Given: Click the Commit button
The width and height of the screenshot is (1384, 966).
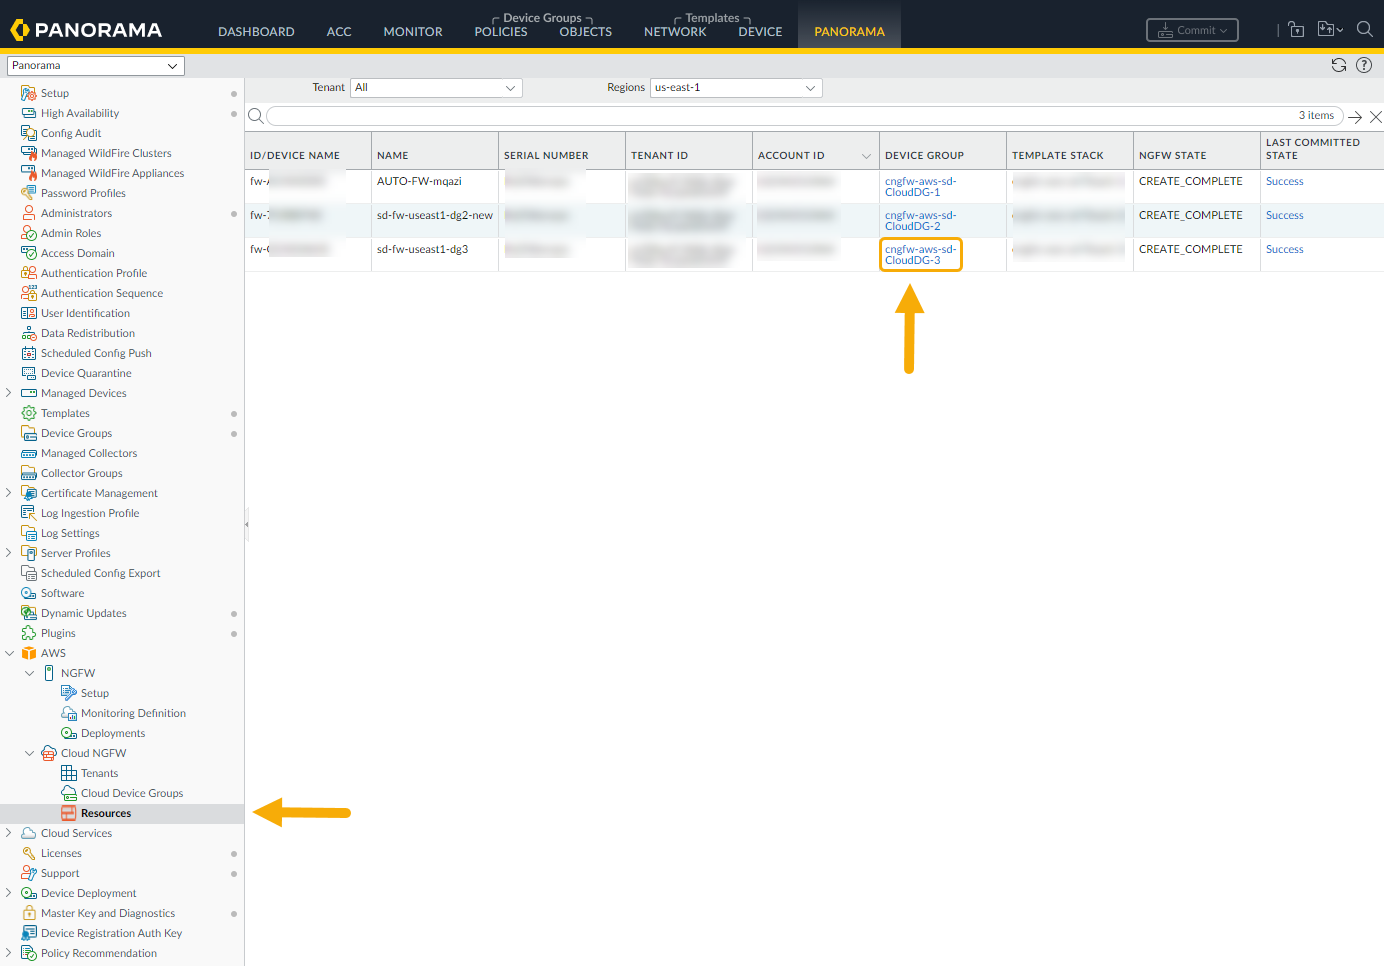Looking at the screenshot, I should (1191, 30).
